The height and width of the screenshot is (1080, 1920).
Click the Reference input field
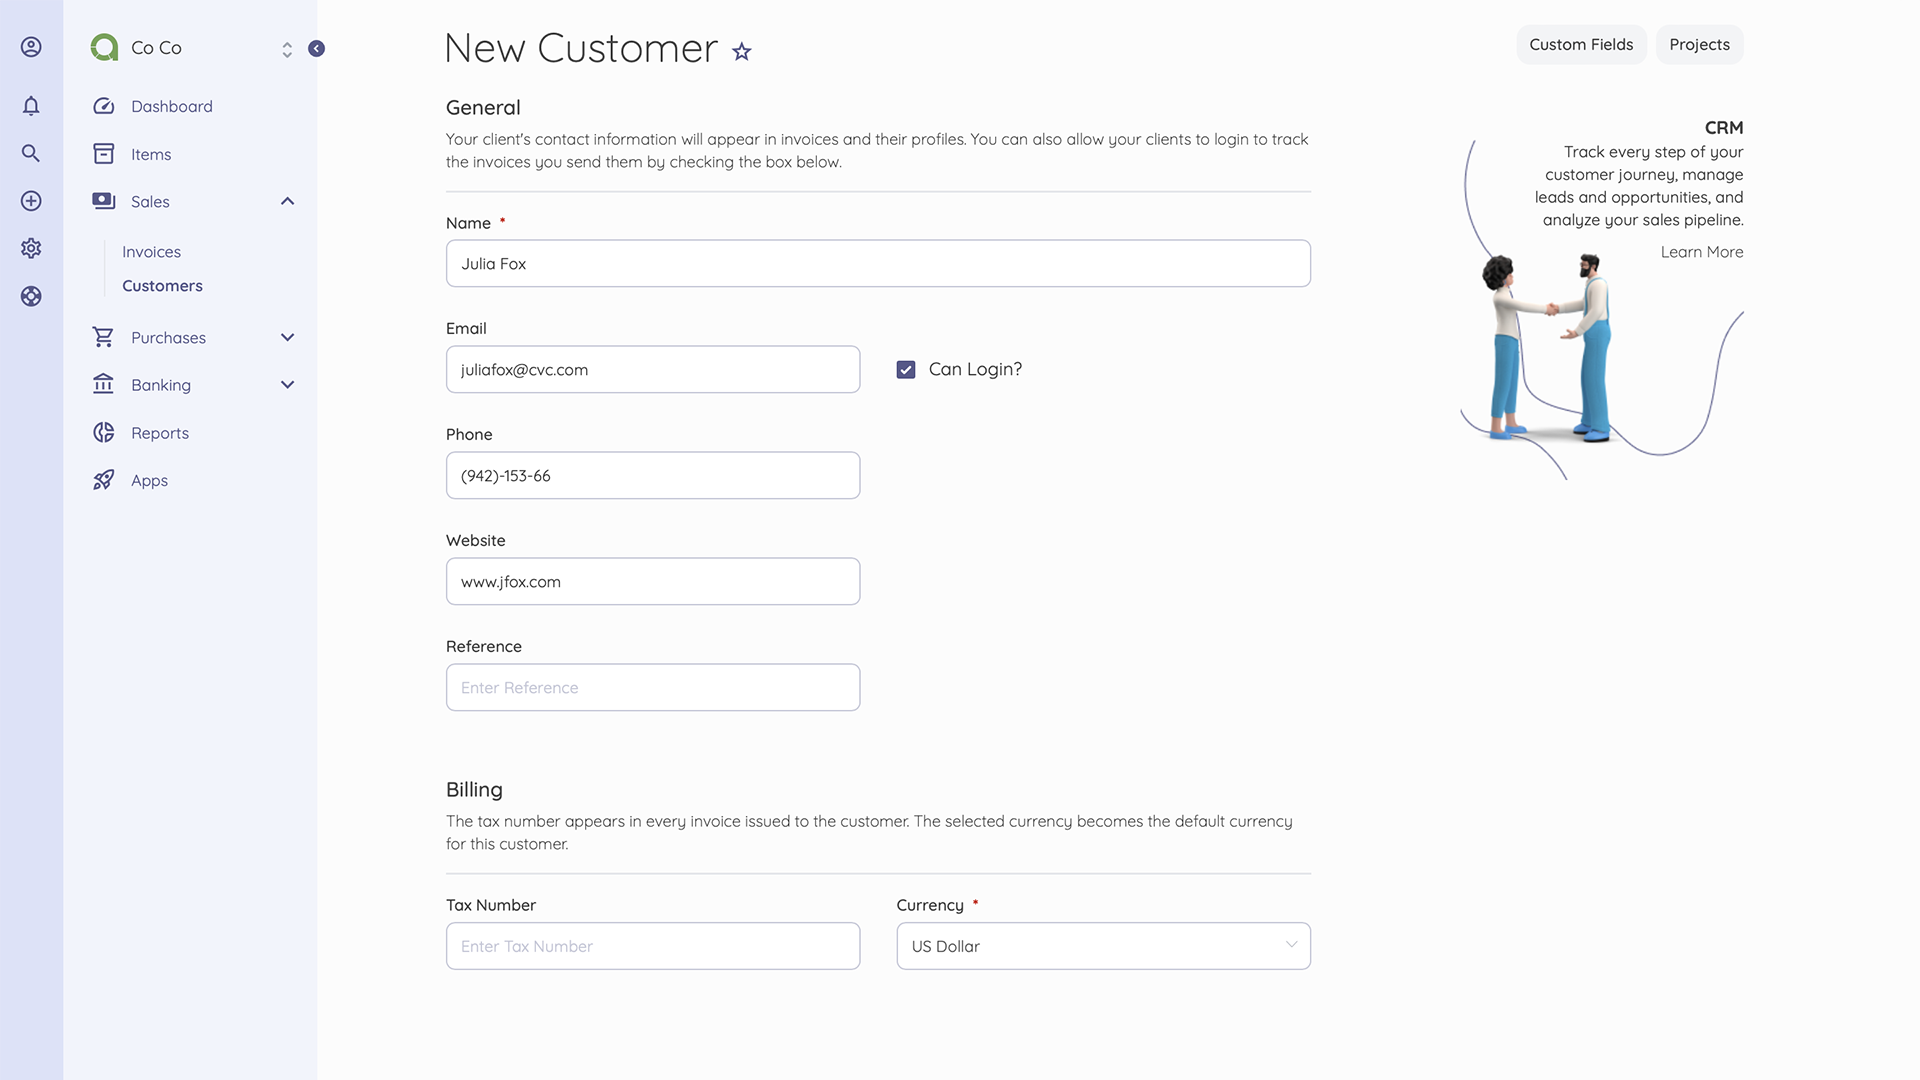(652, 688)
